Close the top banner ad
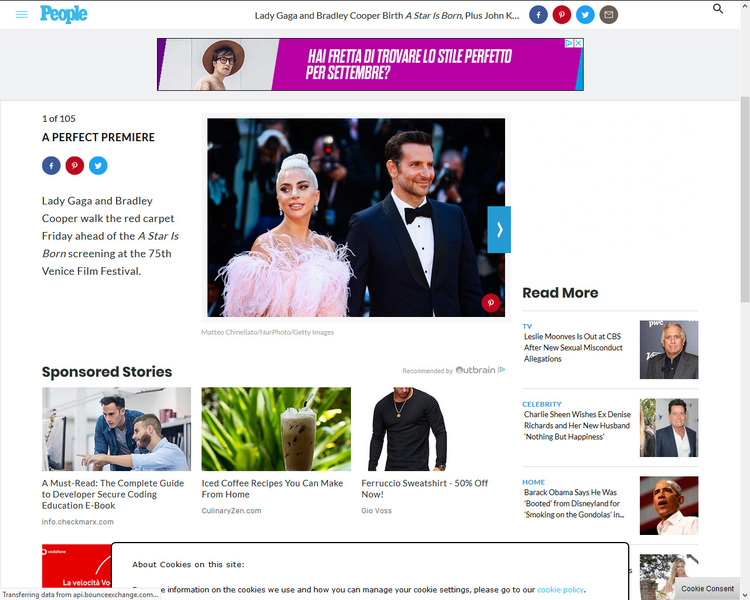Viewport: 750px width, 600px height. (x=578, y=43)
